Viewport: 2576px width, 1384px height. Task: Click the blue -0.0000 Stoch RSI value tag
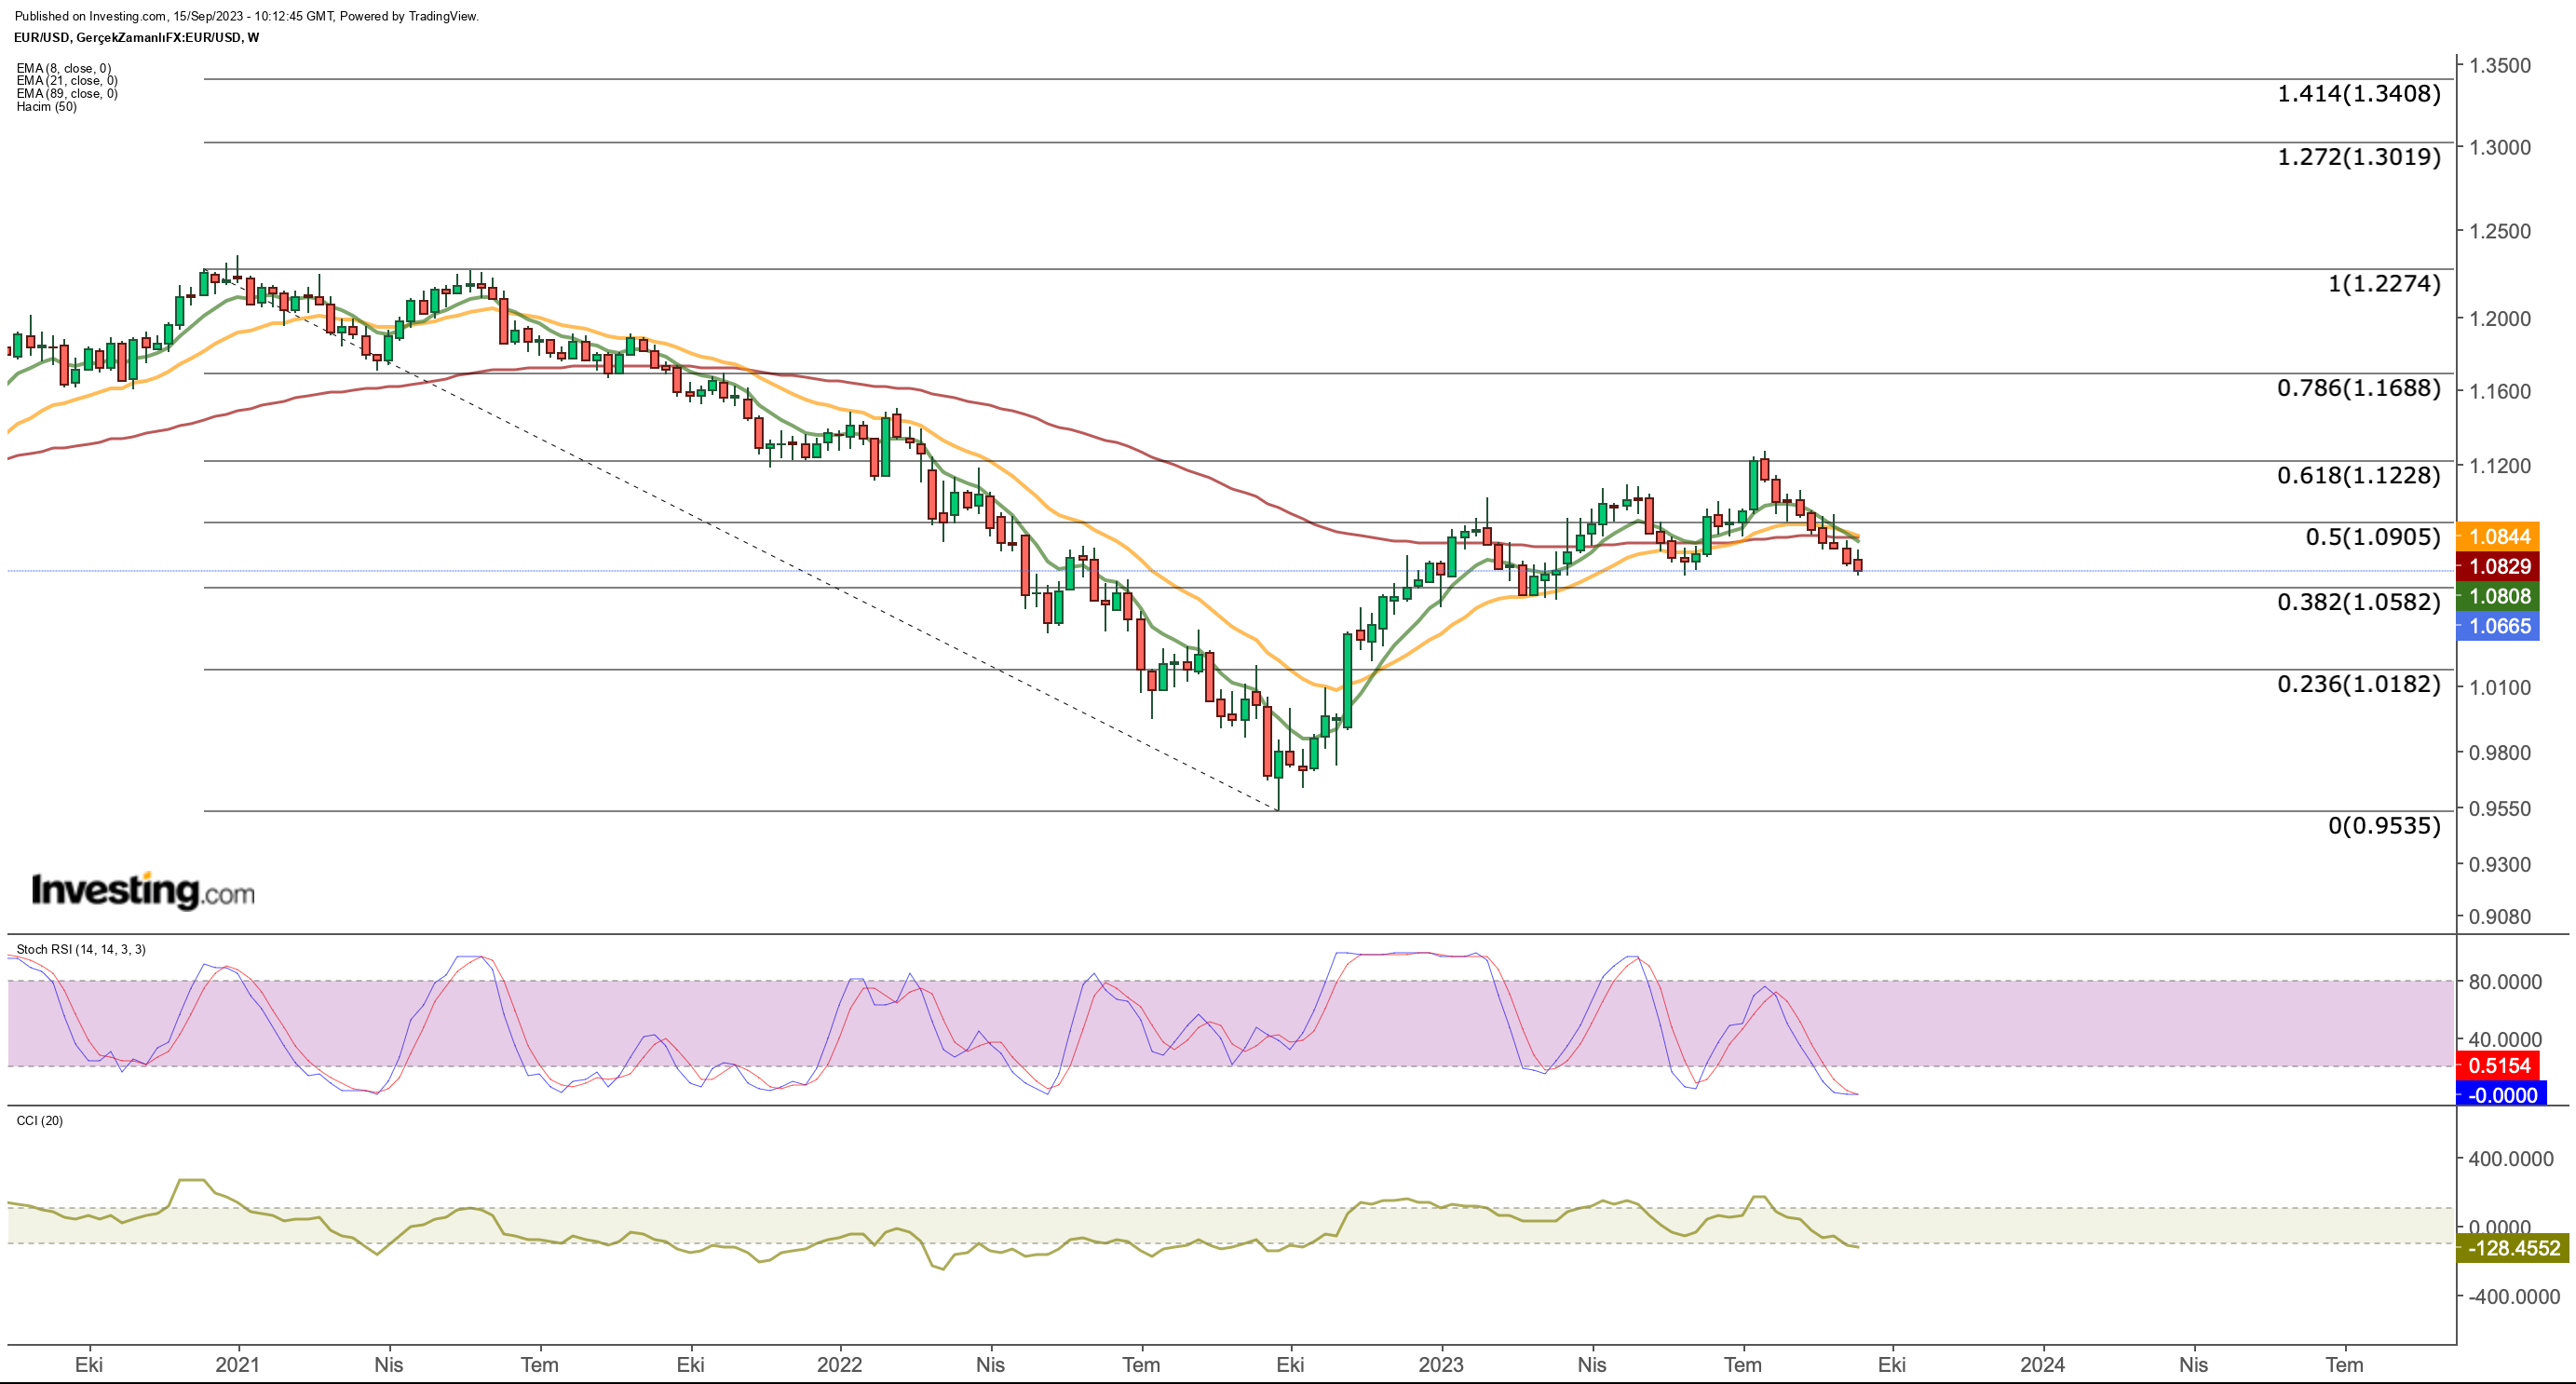point(2501,1095)
